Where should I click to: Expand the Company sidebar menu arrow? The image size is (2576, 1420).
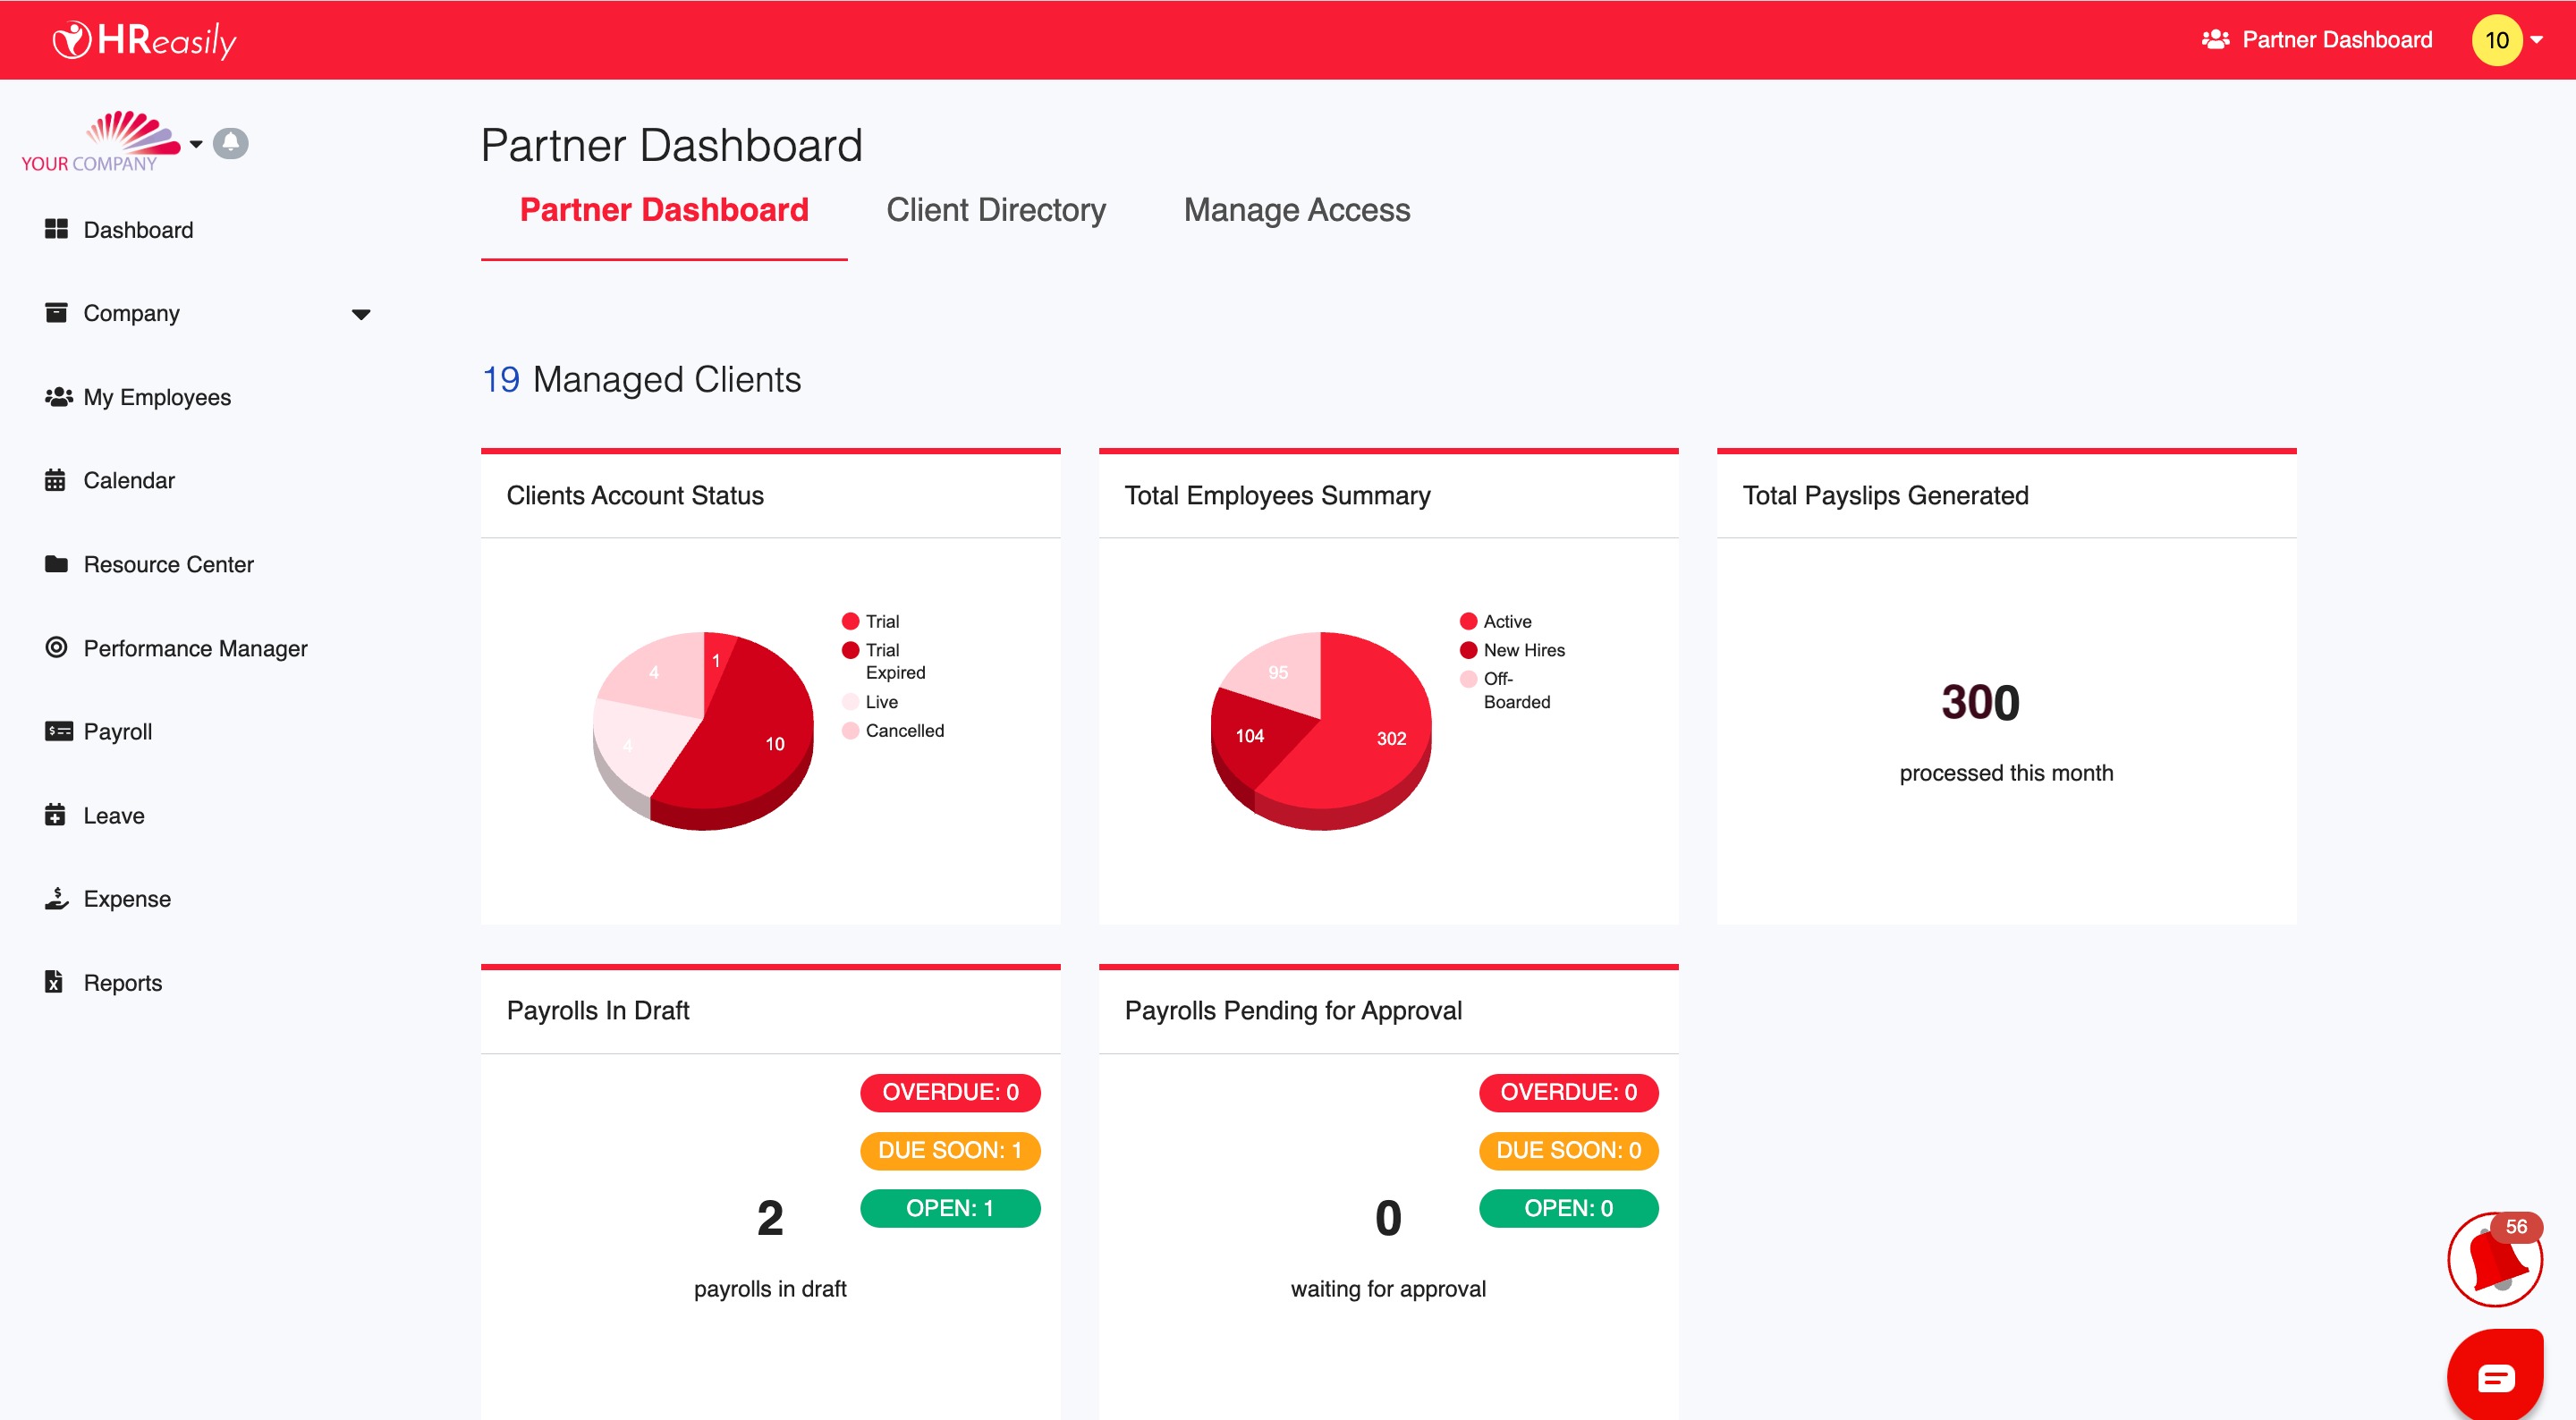[361, 314]
